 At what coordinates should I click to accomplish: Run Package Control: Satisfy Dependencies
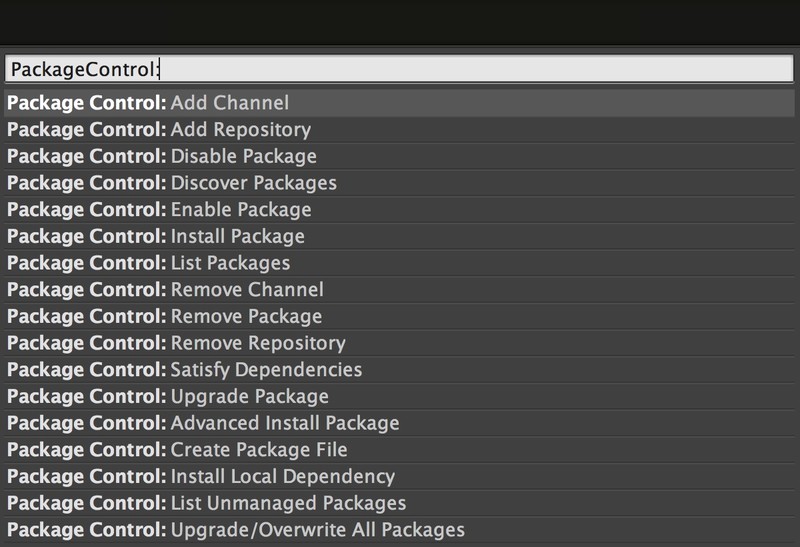(399, 369)
